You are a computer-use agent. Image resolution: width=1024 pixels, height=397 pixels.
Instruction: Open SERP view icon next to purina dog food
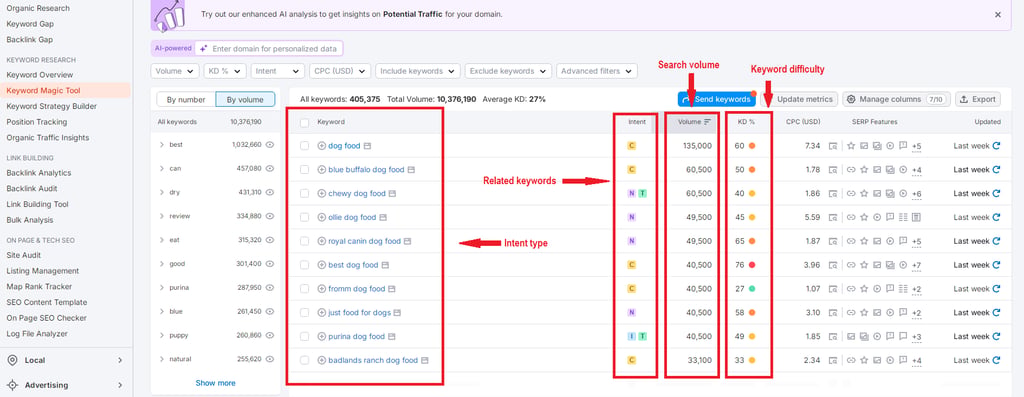click(x=392, y=336)
